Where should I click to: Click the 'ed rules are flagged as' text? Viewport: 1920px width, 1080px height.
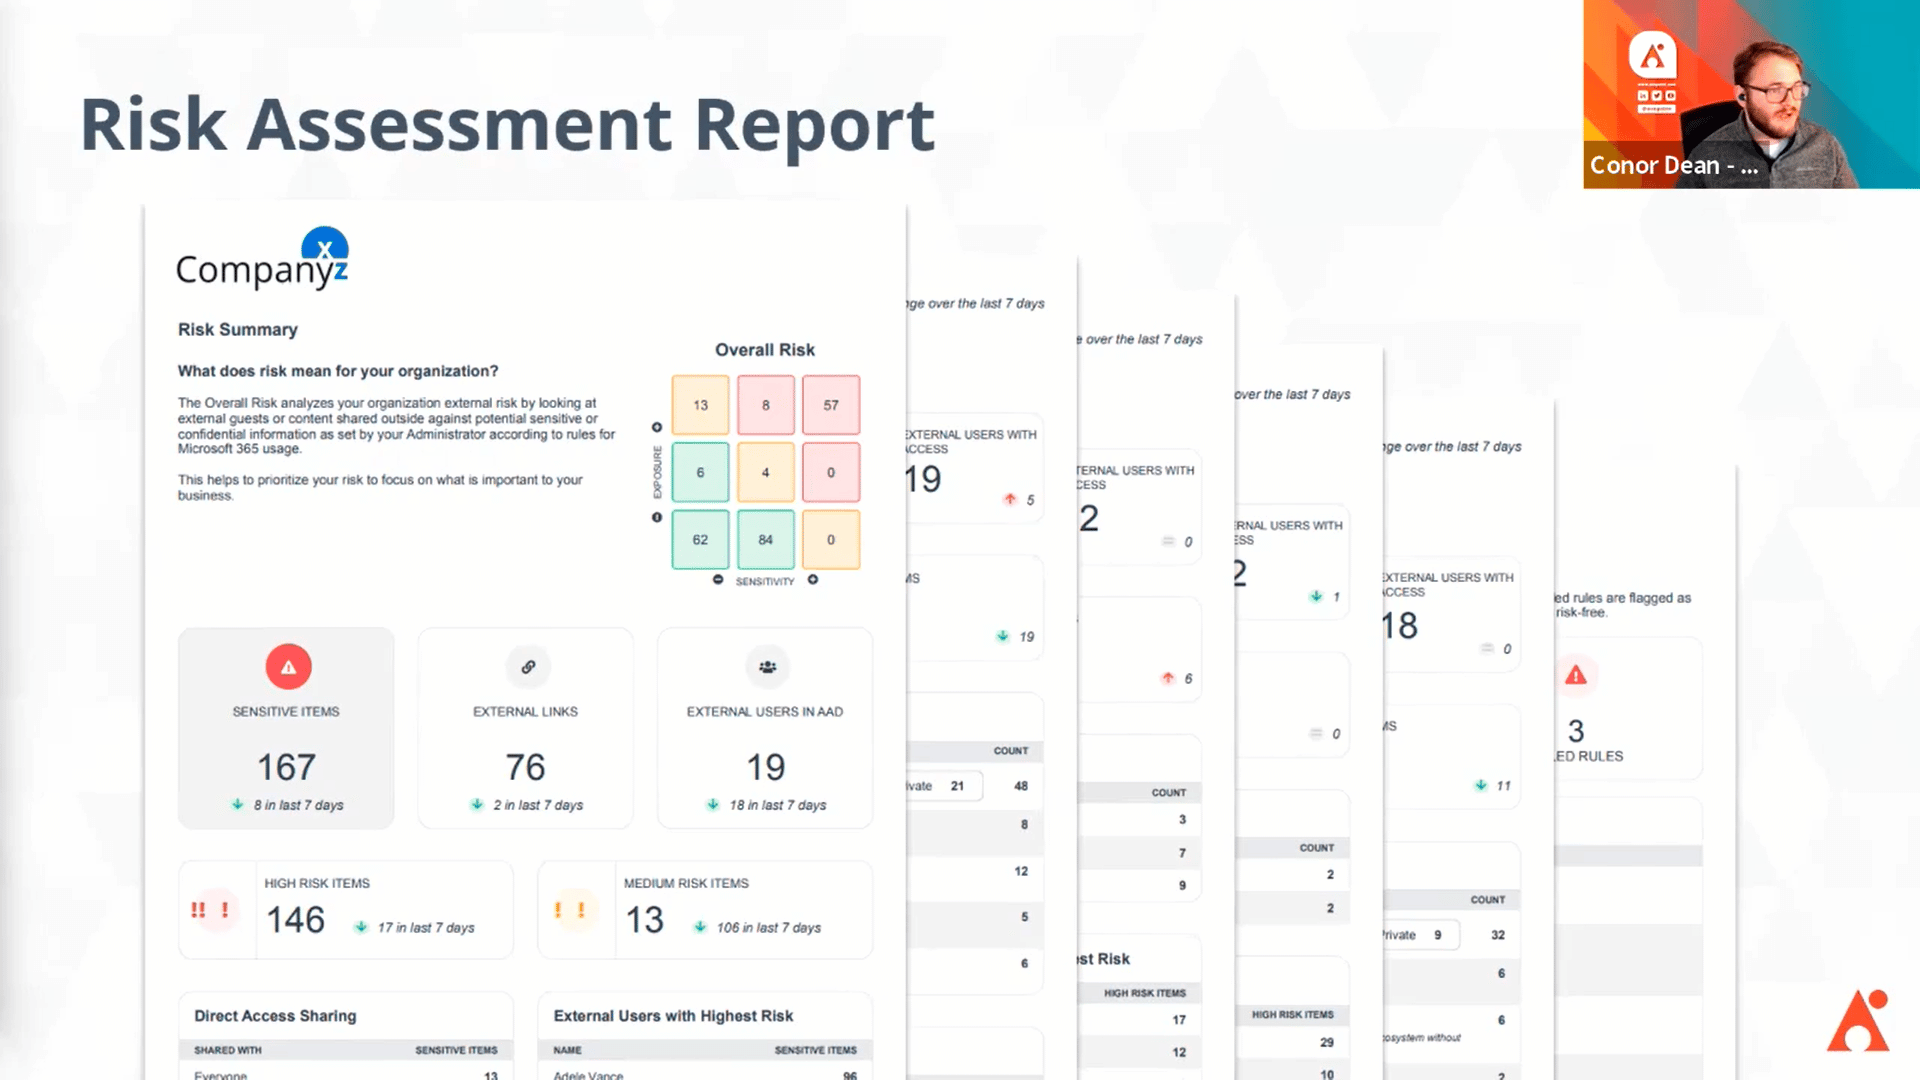(x=1622, y=598)
